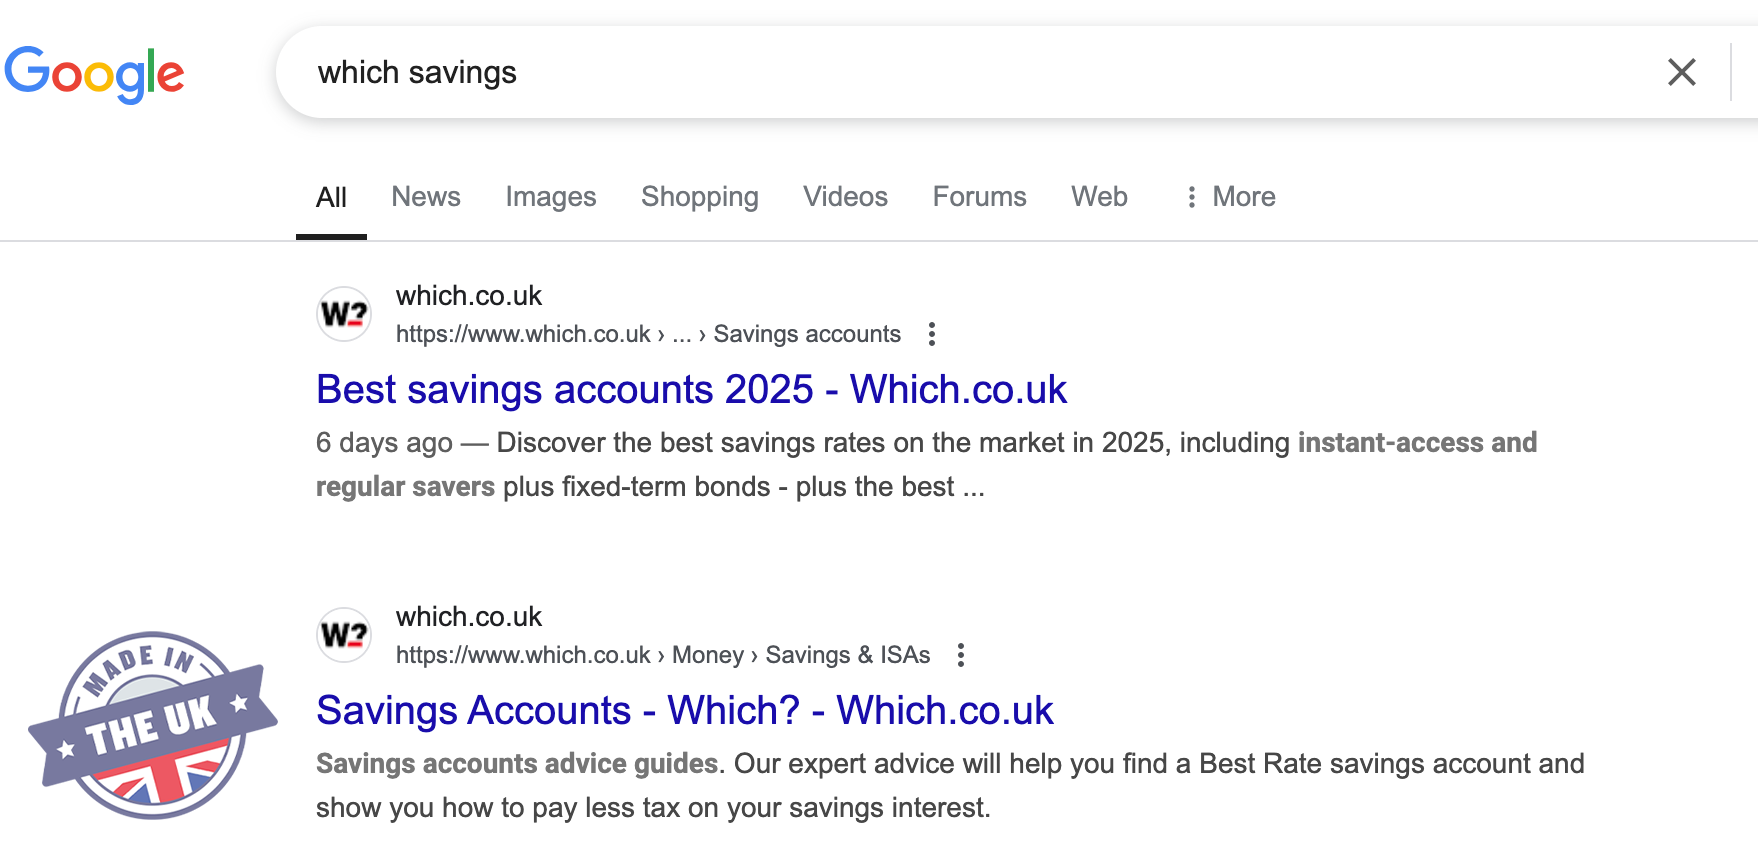This screenshot has width=1758, height=850.
Task: Click Which favicon on first result
Action: pyautogui.click(x=344, y=314)
